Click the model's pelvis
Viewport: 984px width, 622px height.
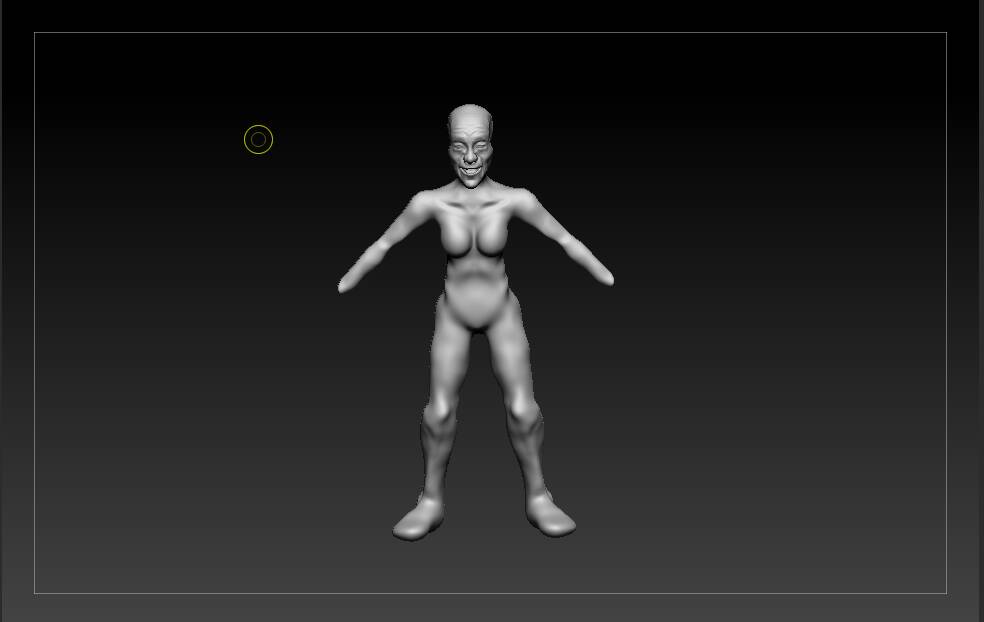478,312
